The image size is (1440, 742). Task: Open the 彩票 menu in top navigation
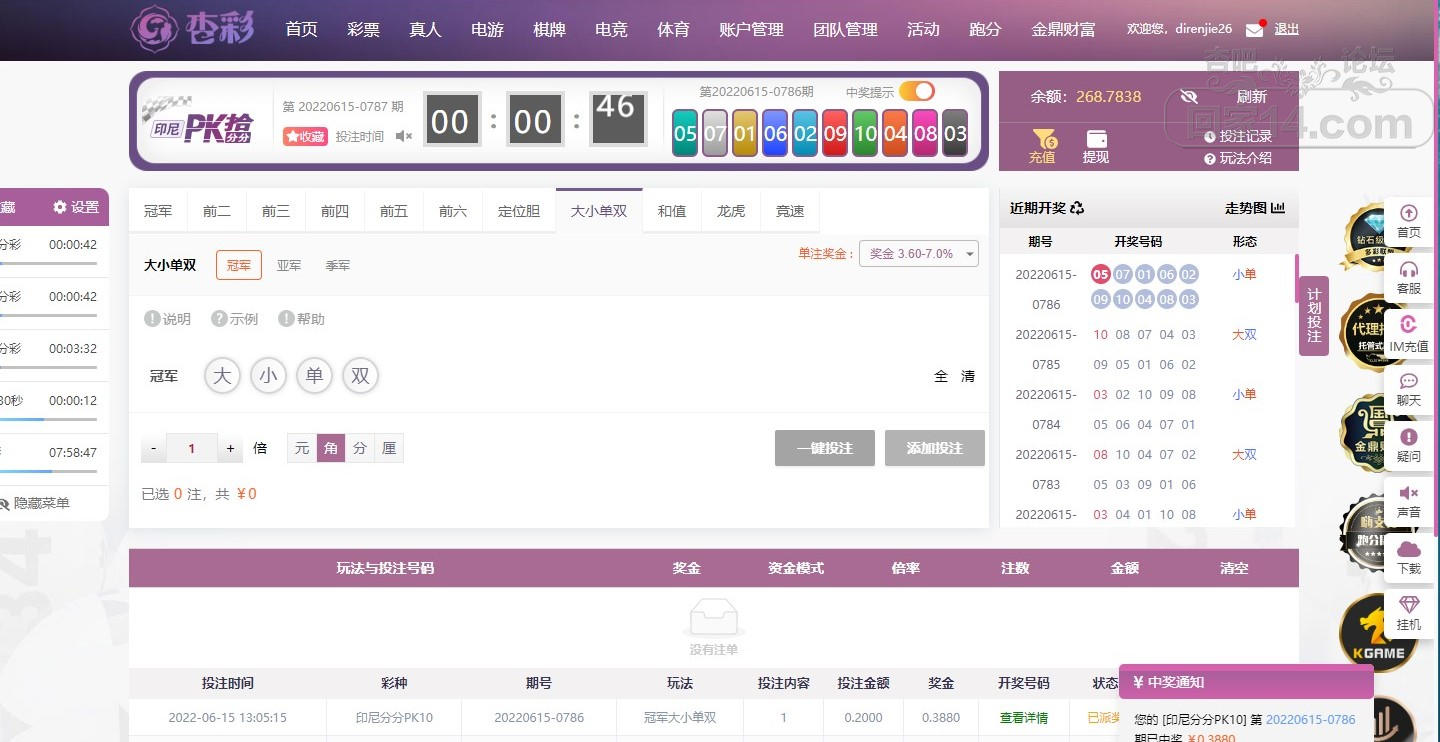[364, 30]
